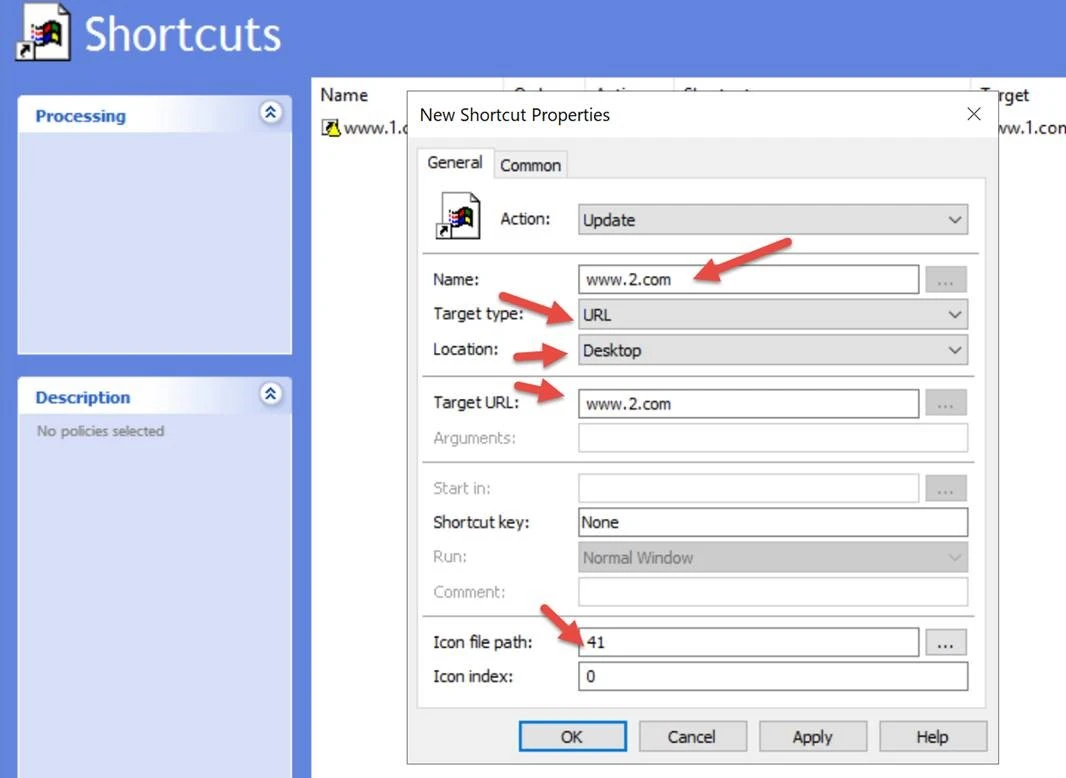
Task: Click the shortcut icon beside Action
Action: coord(459,217)
